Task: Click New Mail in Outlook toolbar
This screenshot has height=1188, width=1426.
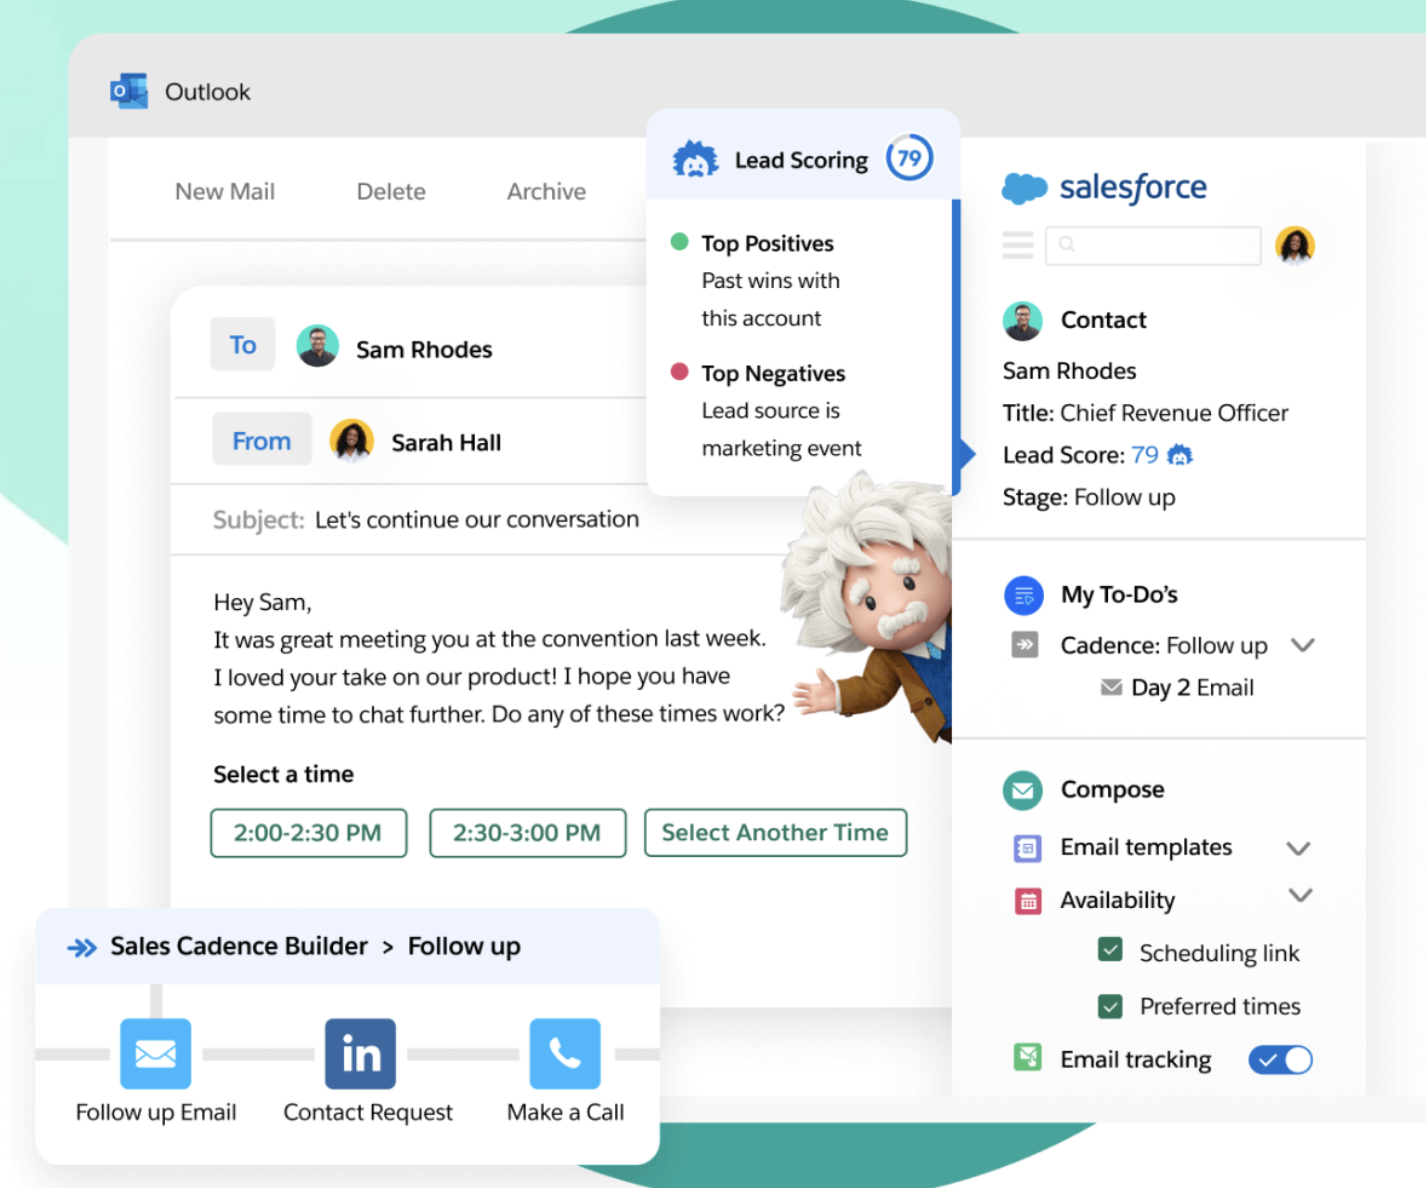Action: (x=225, y=191)
